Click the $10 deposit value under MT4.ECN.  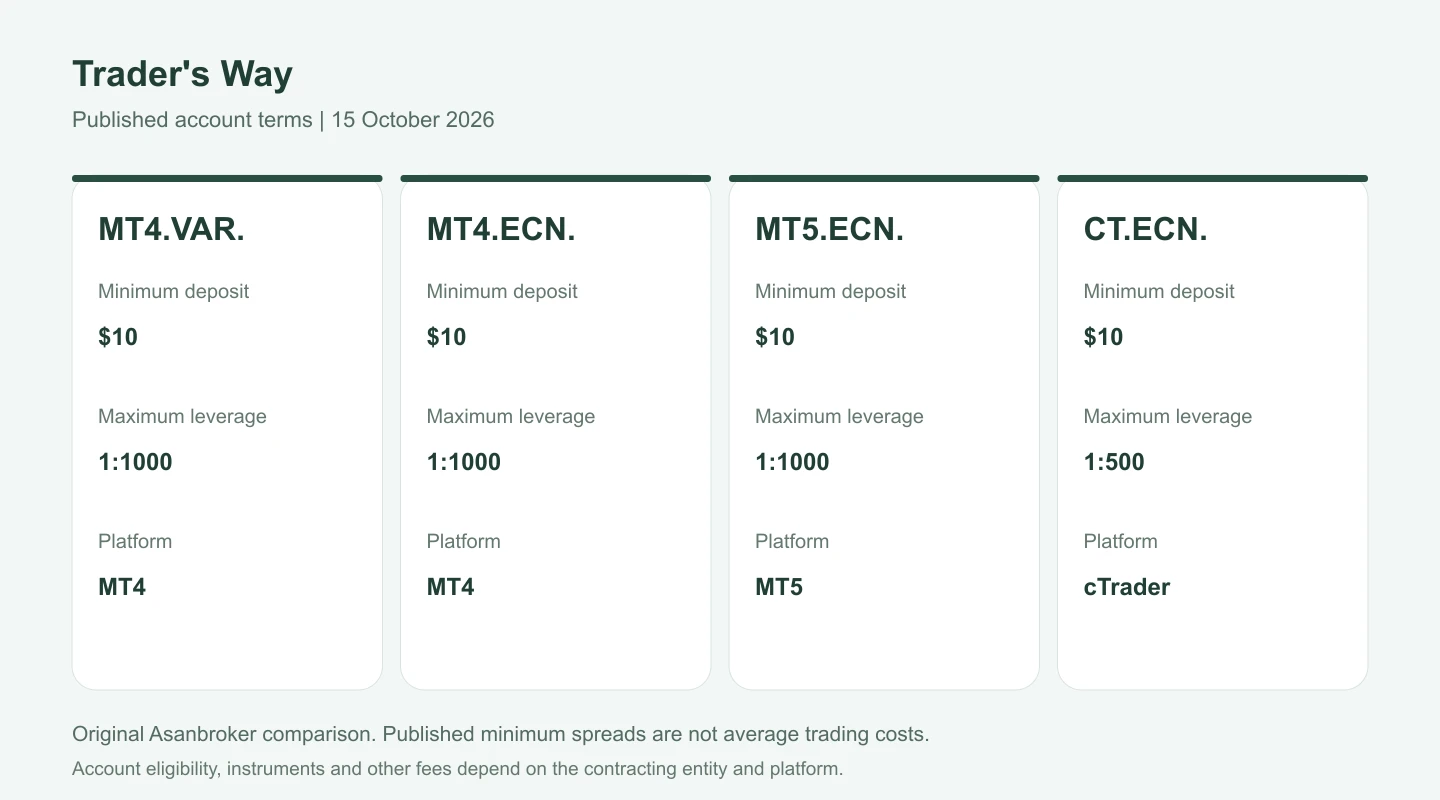446,337
